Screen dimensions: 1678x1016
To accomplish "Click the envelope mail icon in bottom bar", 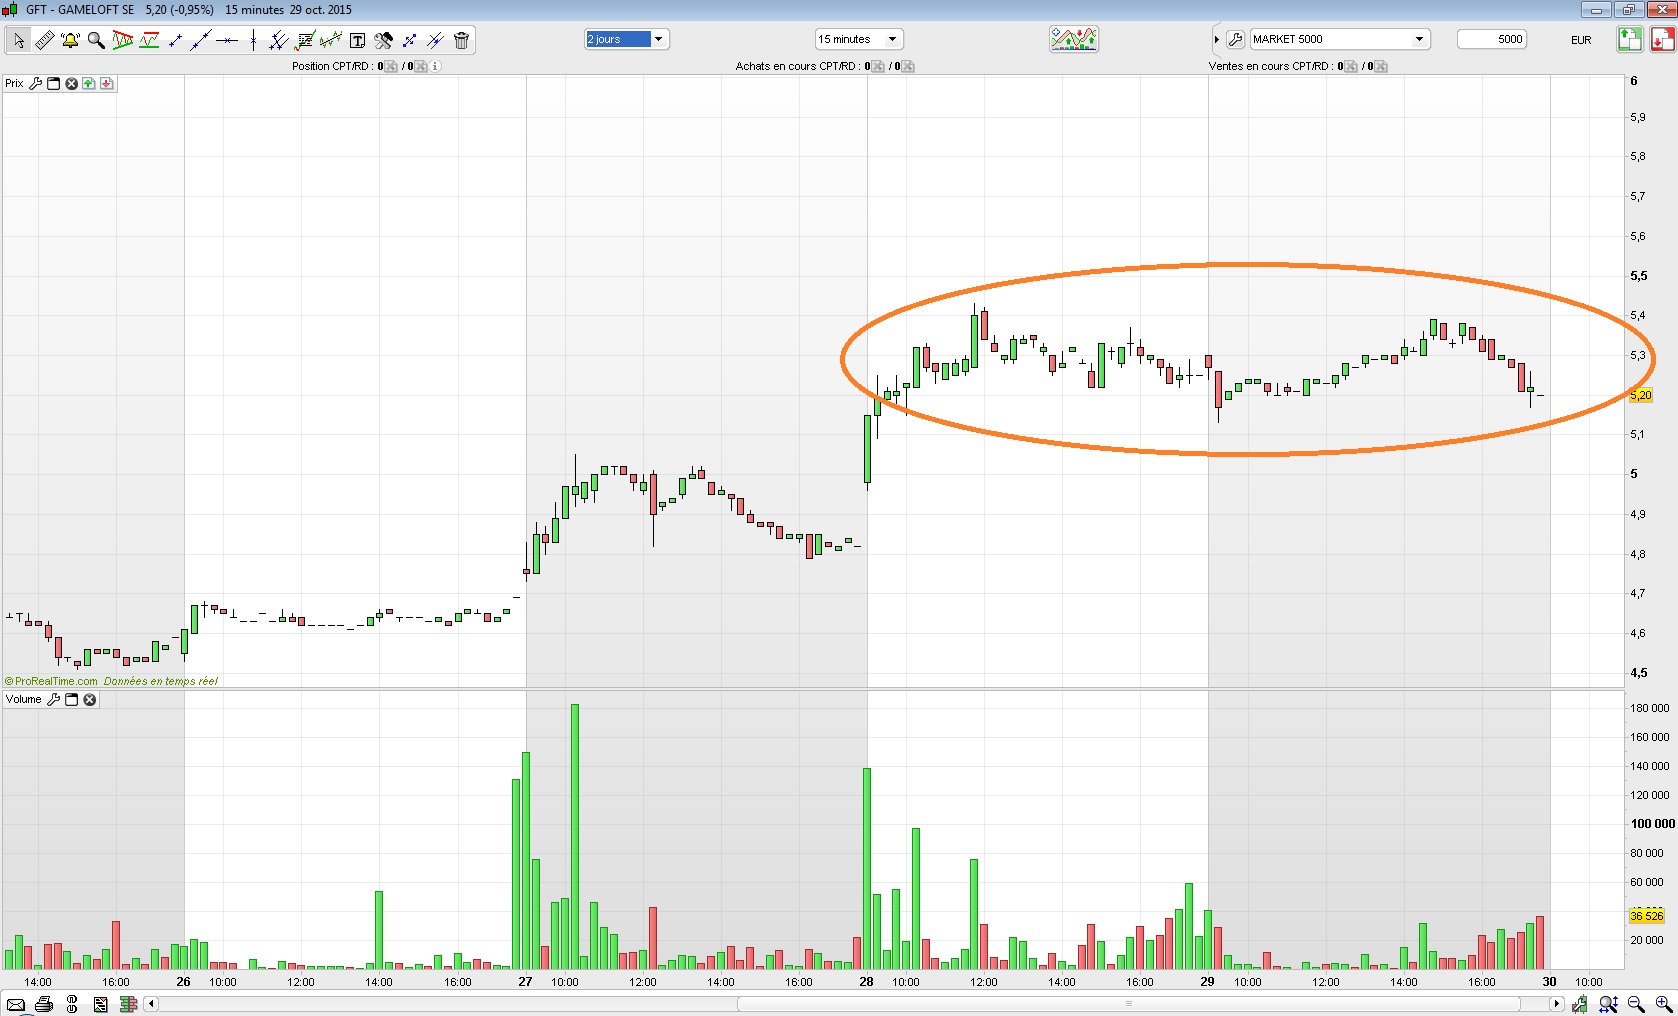I will pos(16,1004).
